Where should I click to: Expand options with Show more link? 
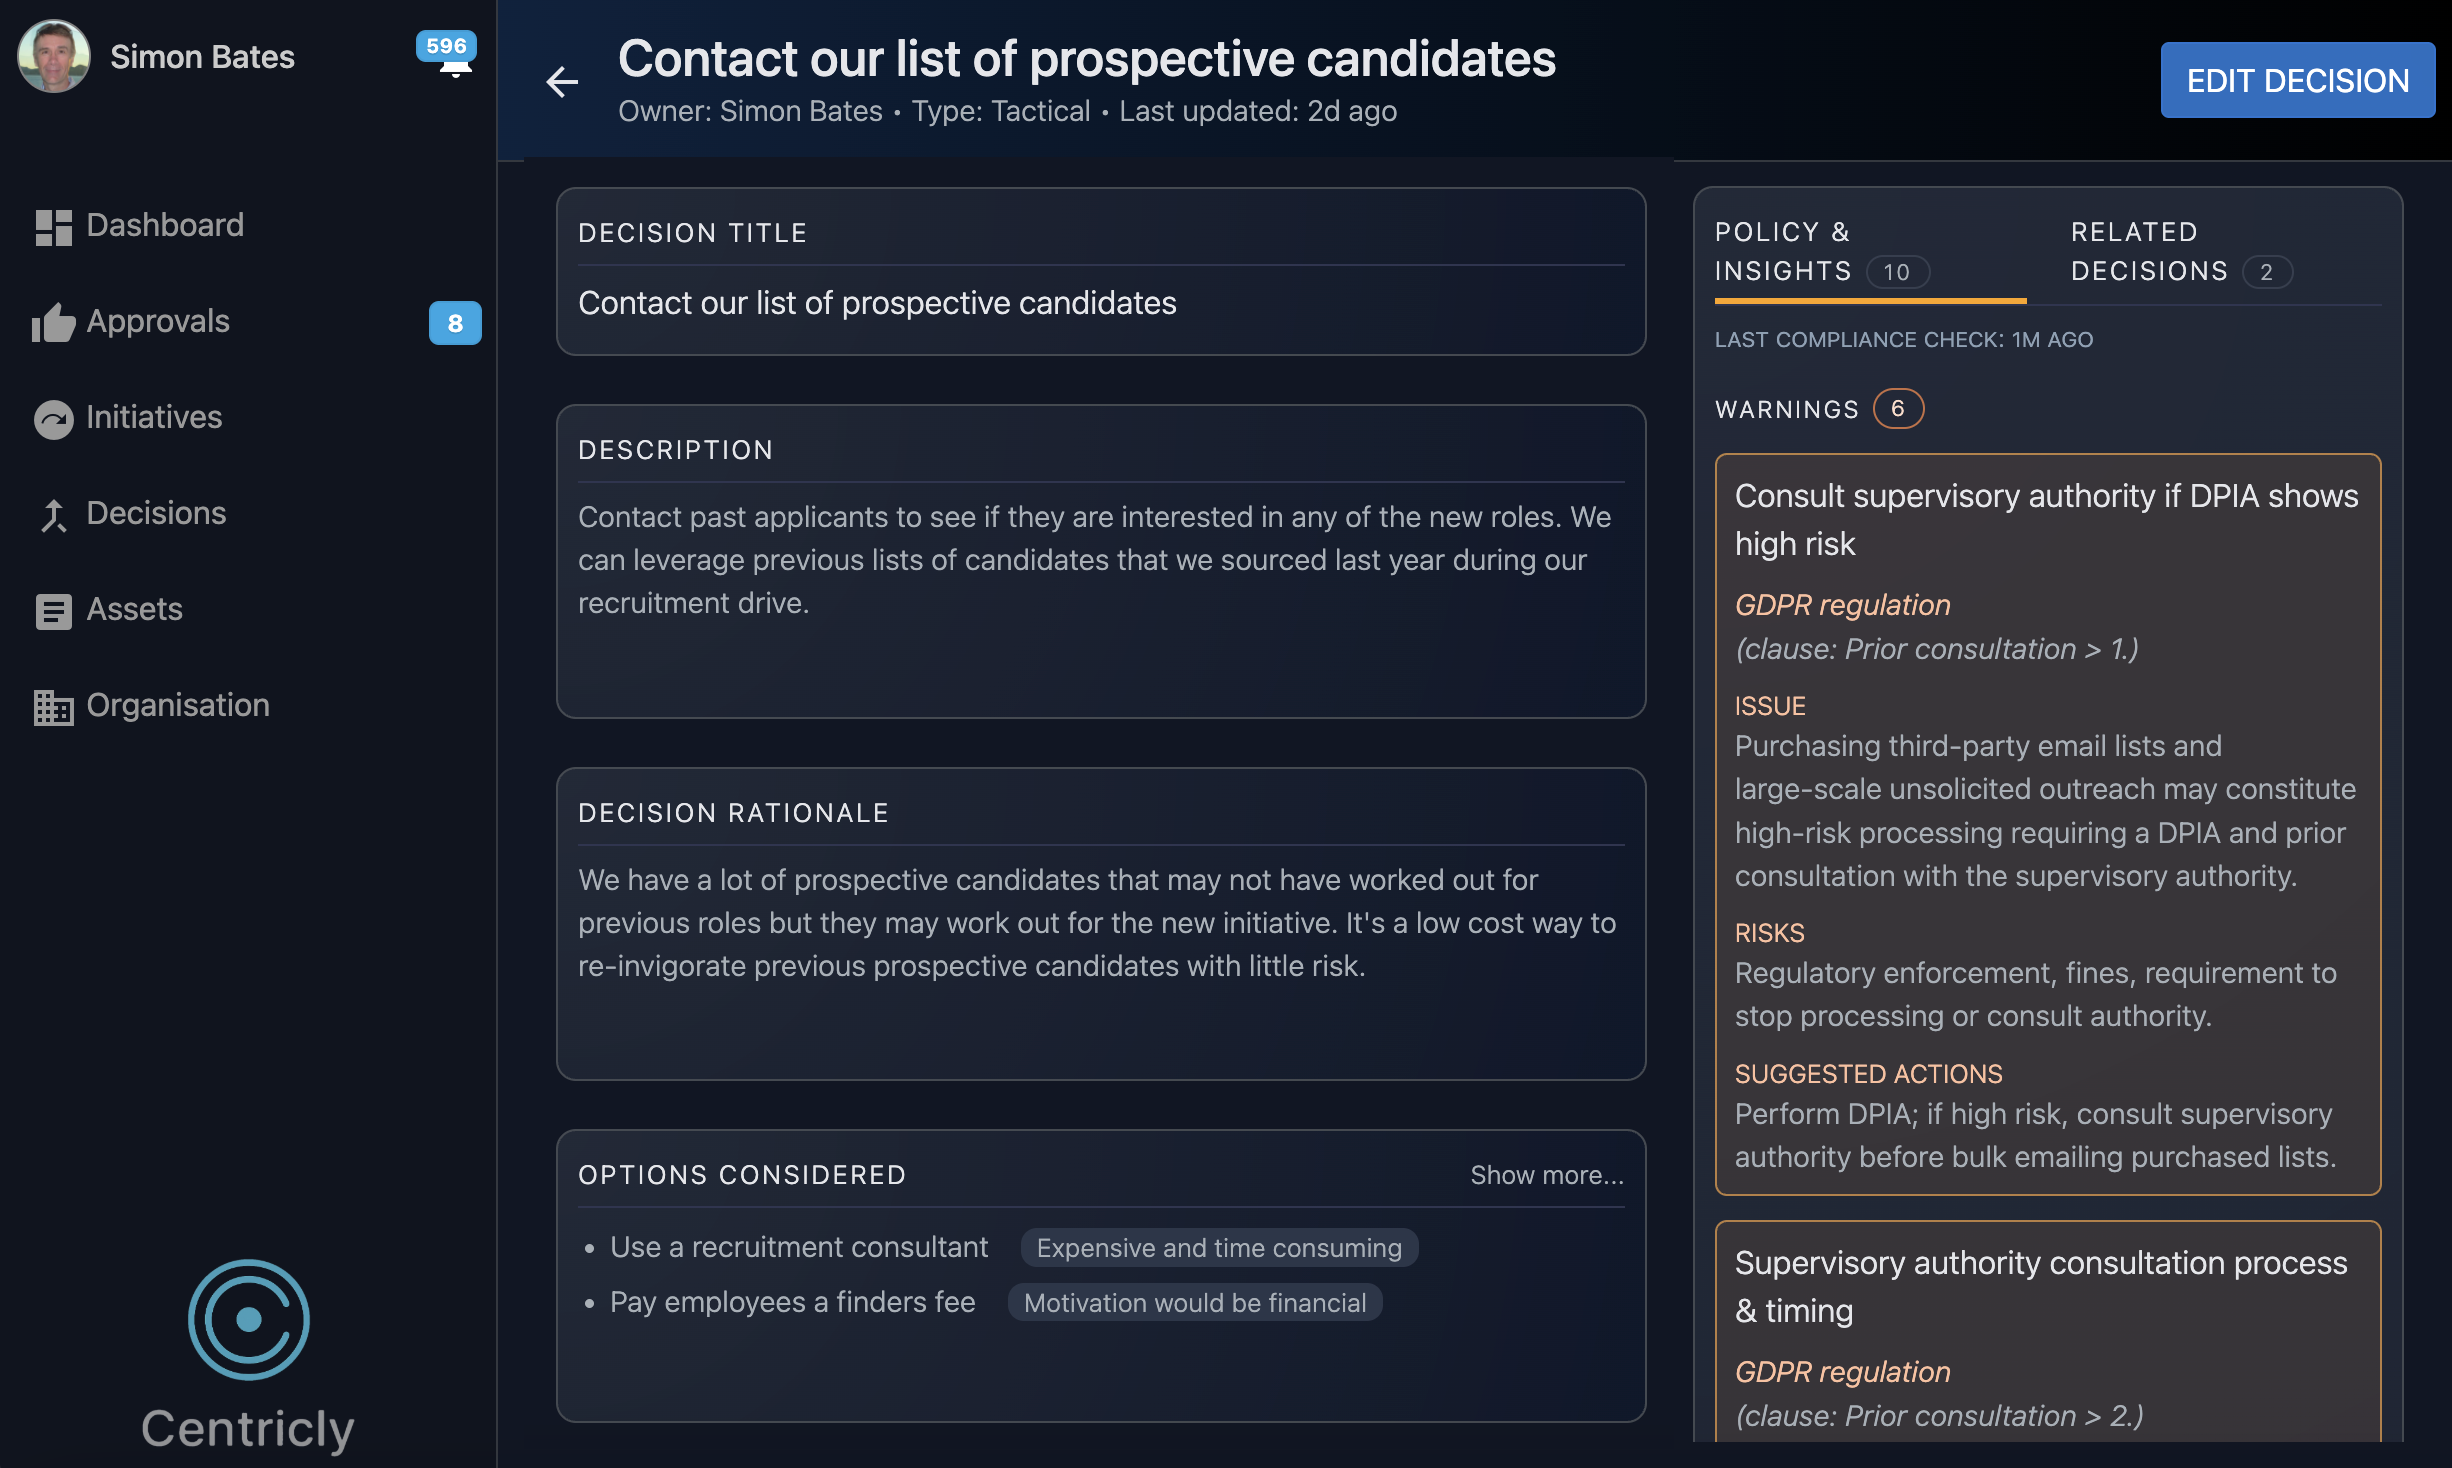tap(1546, 1175)
